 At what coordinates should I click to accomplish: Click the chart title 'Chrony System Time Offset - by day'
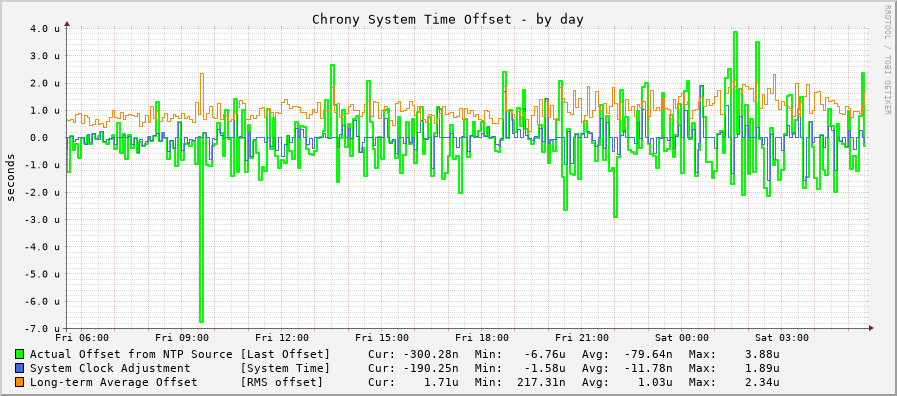point(448,19)
